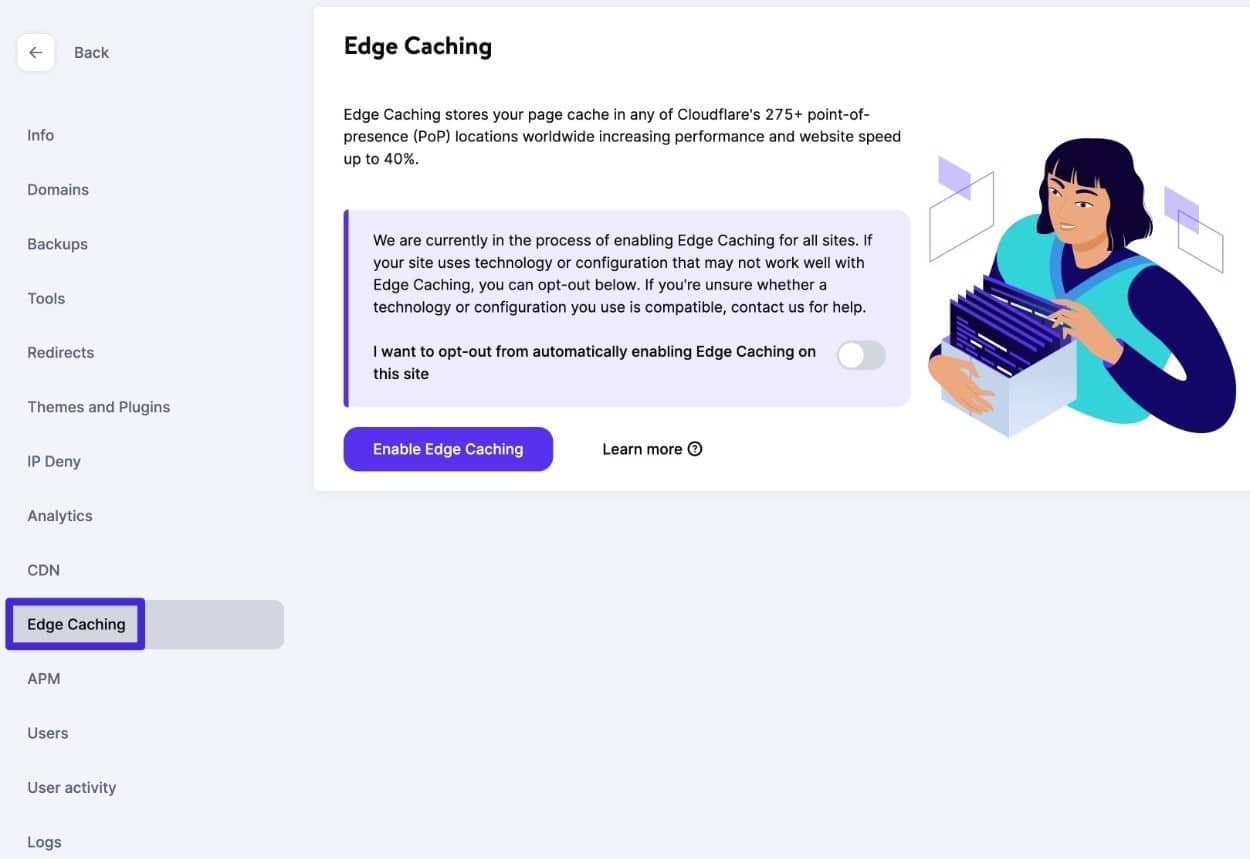The image size is (1250, 859).
Task: Open Themes and Plugins settings
Action: click(98, 407)
